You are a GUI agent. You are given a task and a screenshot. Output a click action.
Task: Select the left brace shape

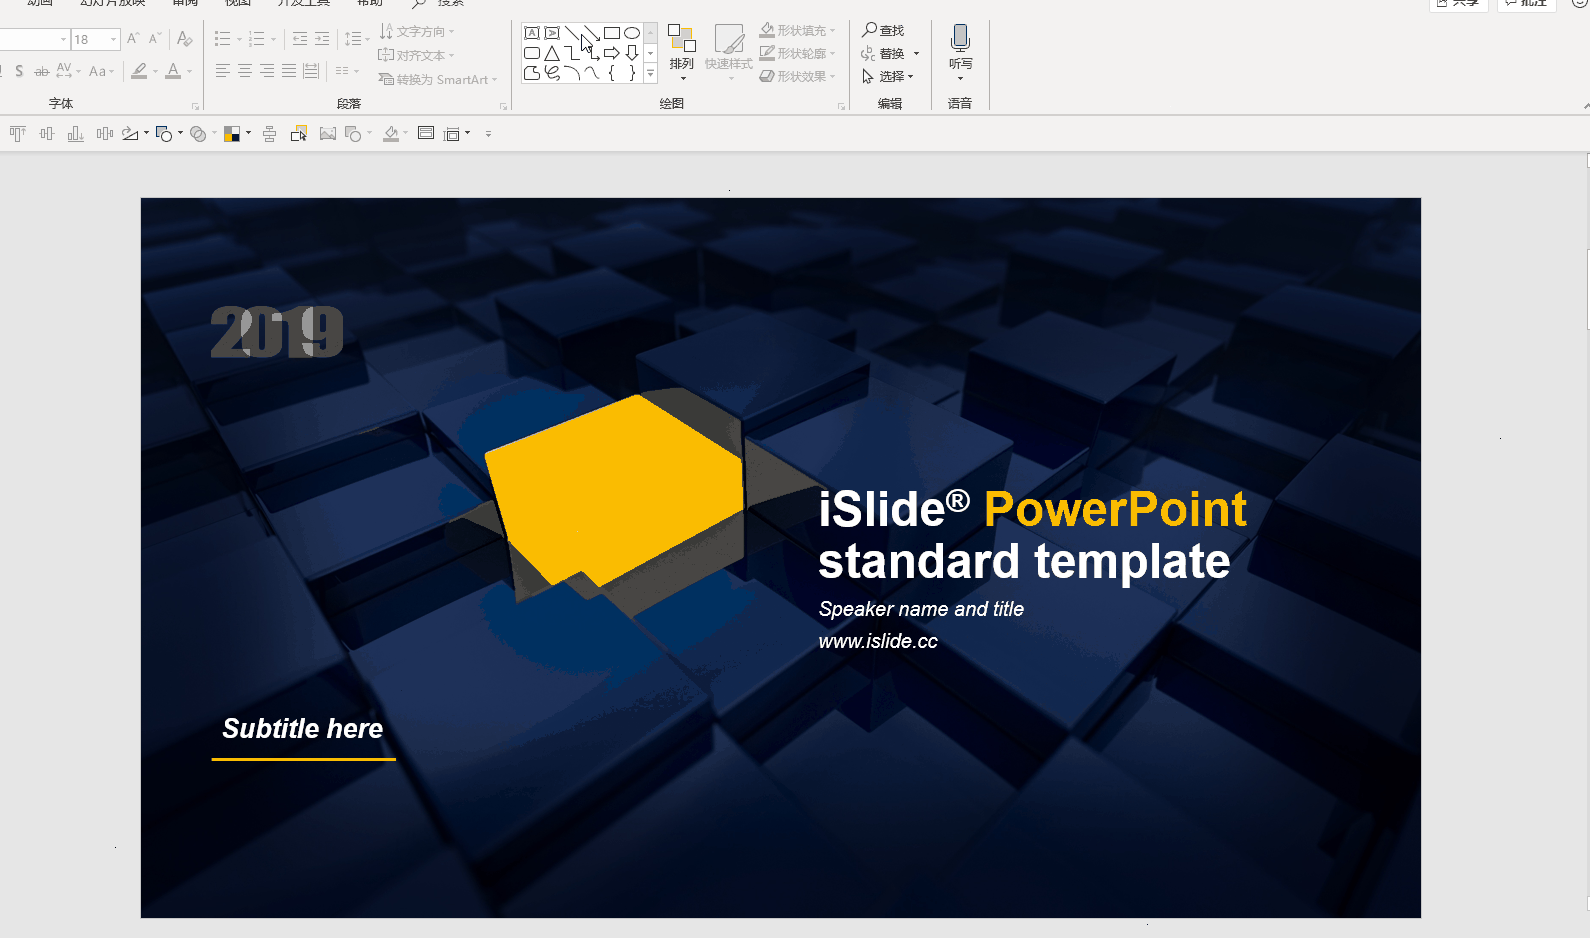coord(612,73)
